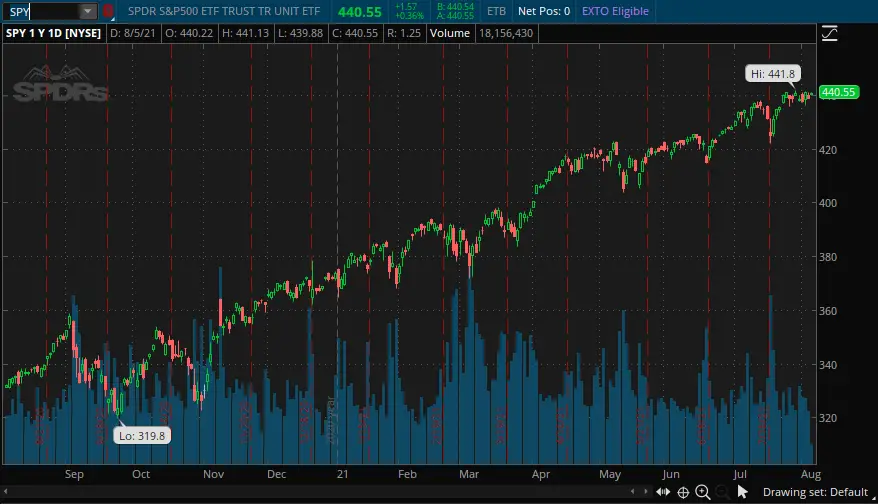The height and width of the screenshot is (504, 878).
Task: Click the scroll right arrow in the chart bottom bar
Action: coord(646,492)
